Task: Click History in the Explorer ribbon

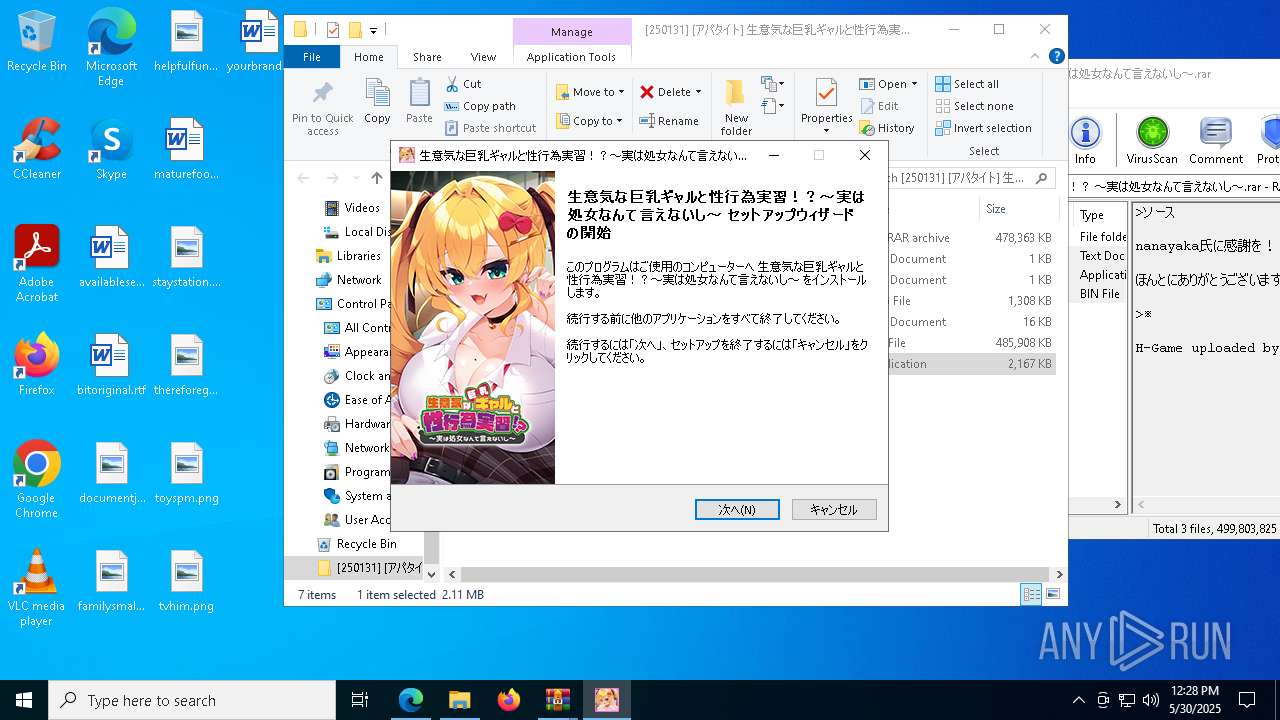Action: coord(887,128)
